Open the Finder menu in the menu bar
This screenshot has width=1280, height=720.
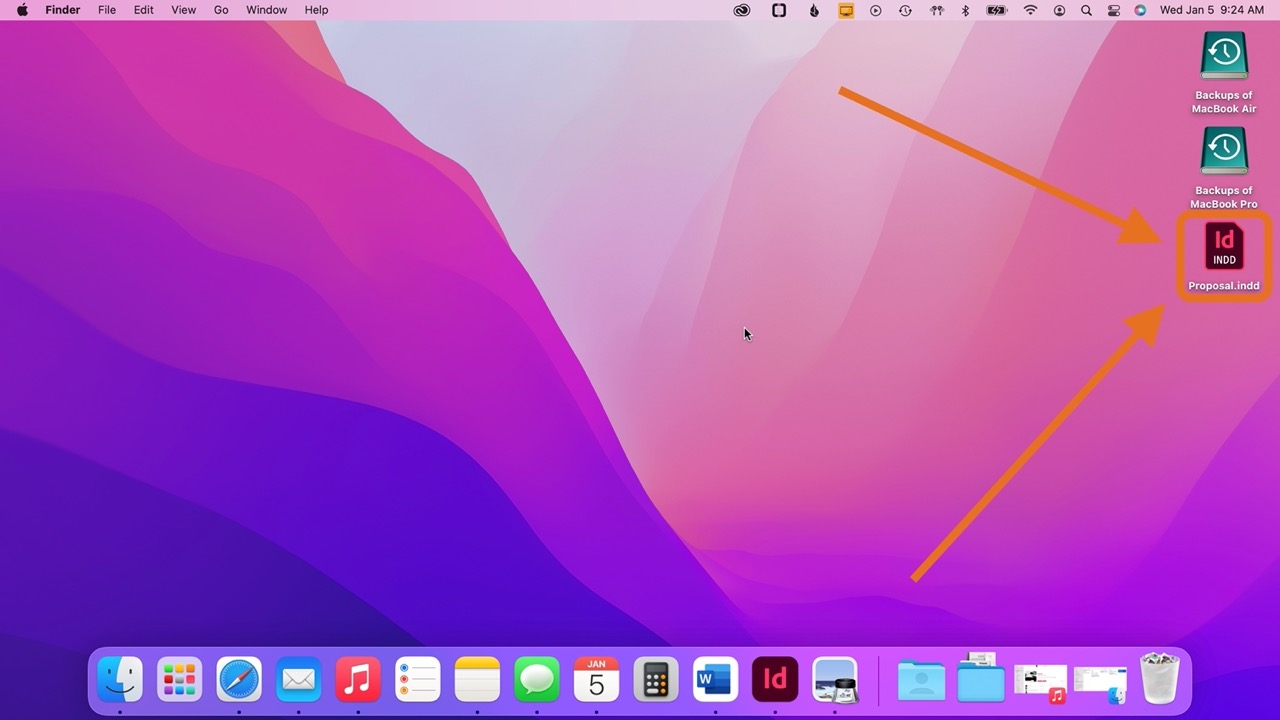tap(63, 10)
